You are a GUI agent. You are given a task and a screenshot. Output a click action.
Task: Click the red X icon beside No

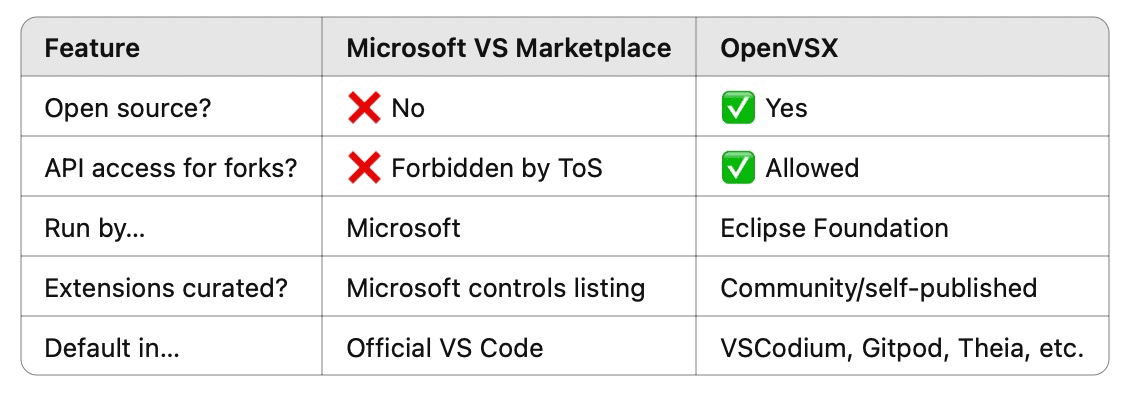point(364,108)
